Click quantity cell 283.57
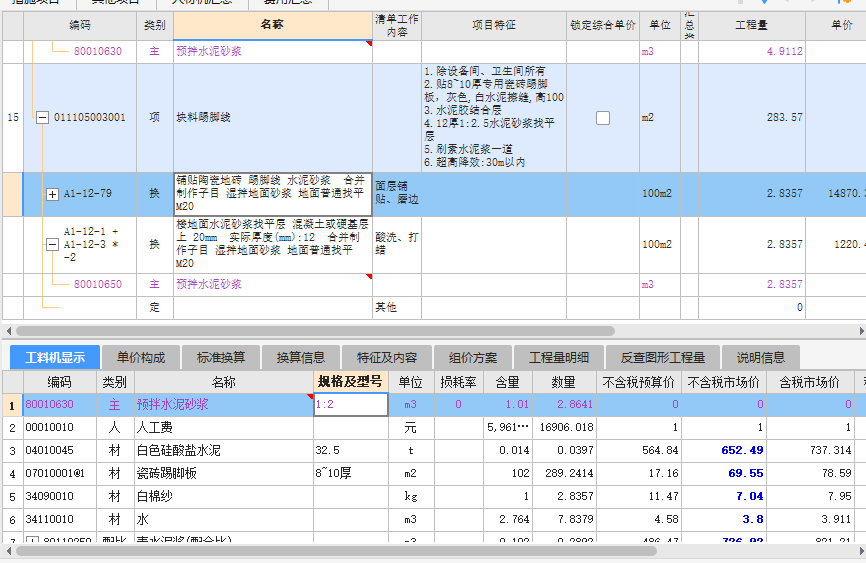866x563 pixels. click(x=752, y=118)
